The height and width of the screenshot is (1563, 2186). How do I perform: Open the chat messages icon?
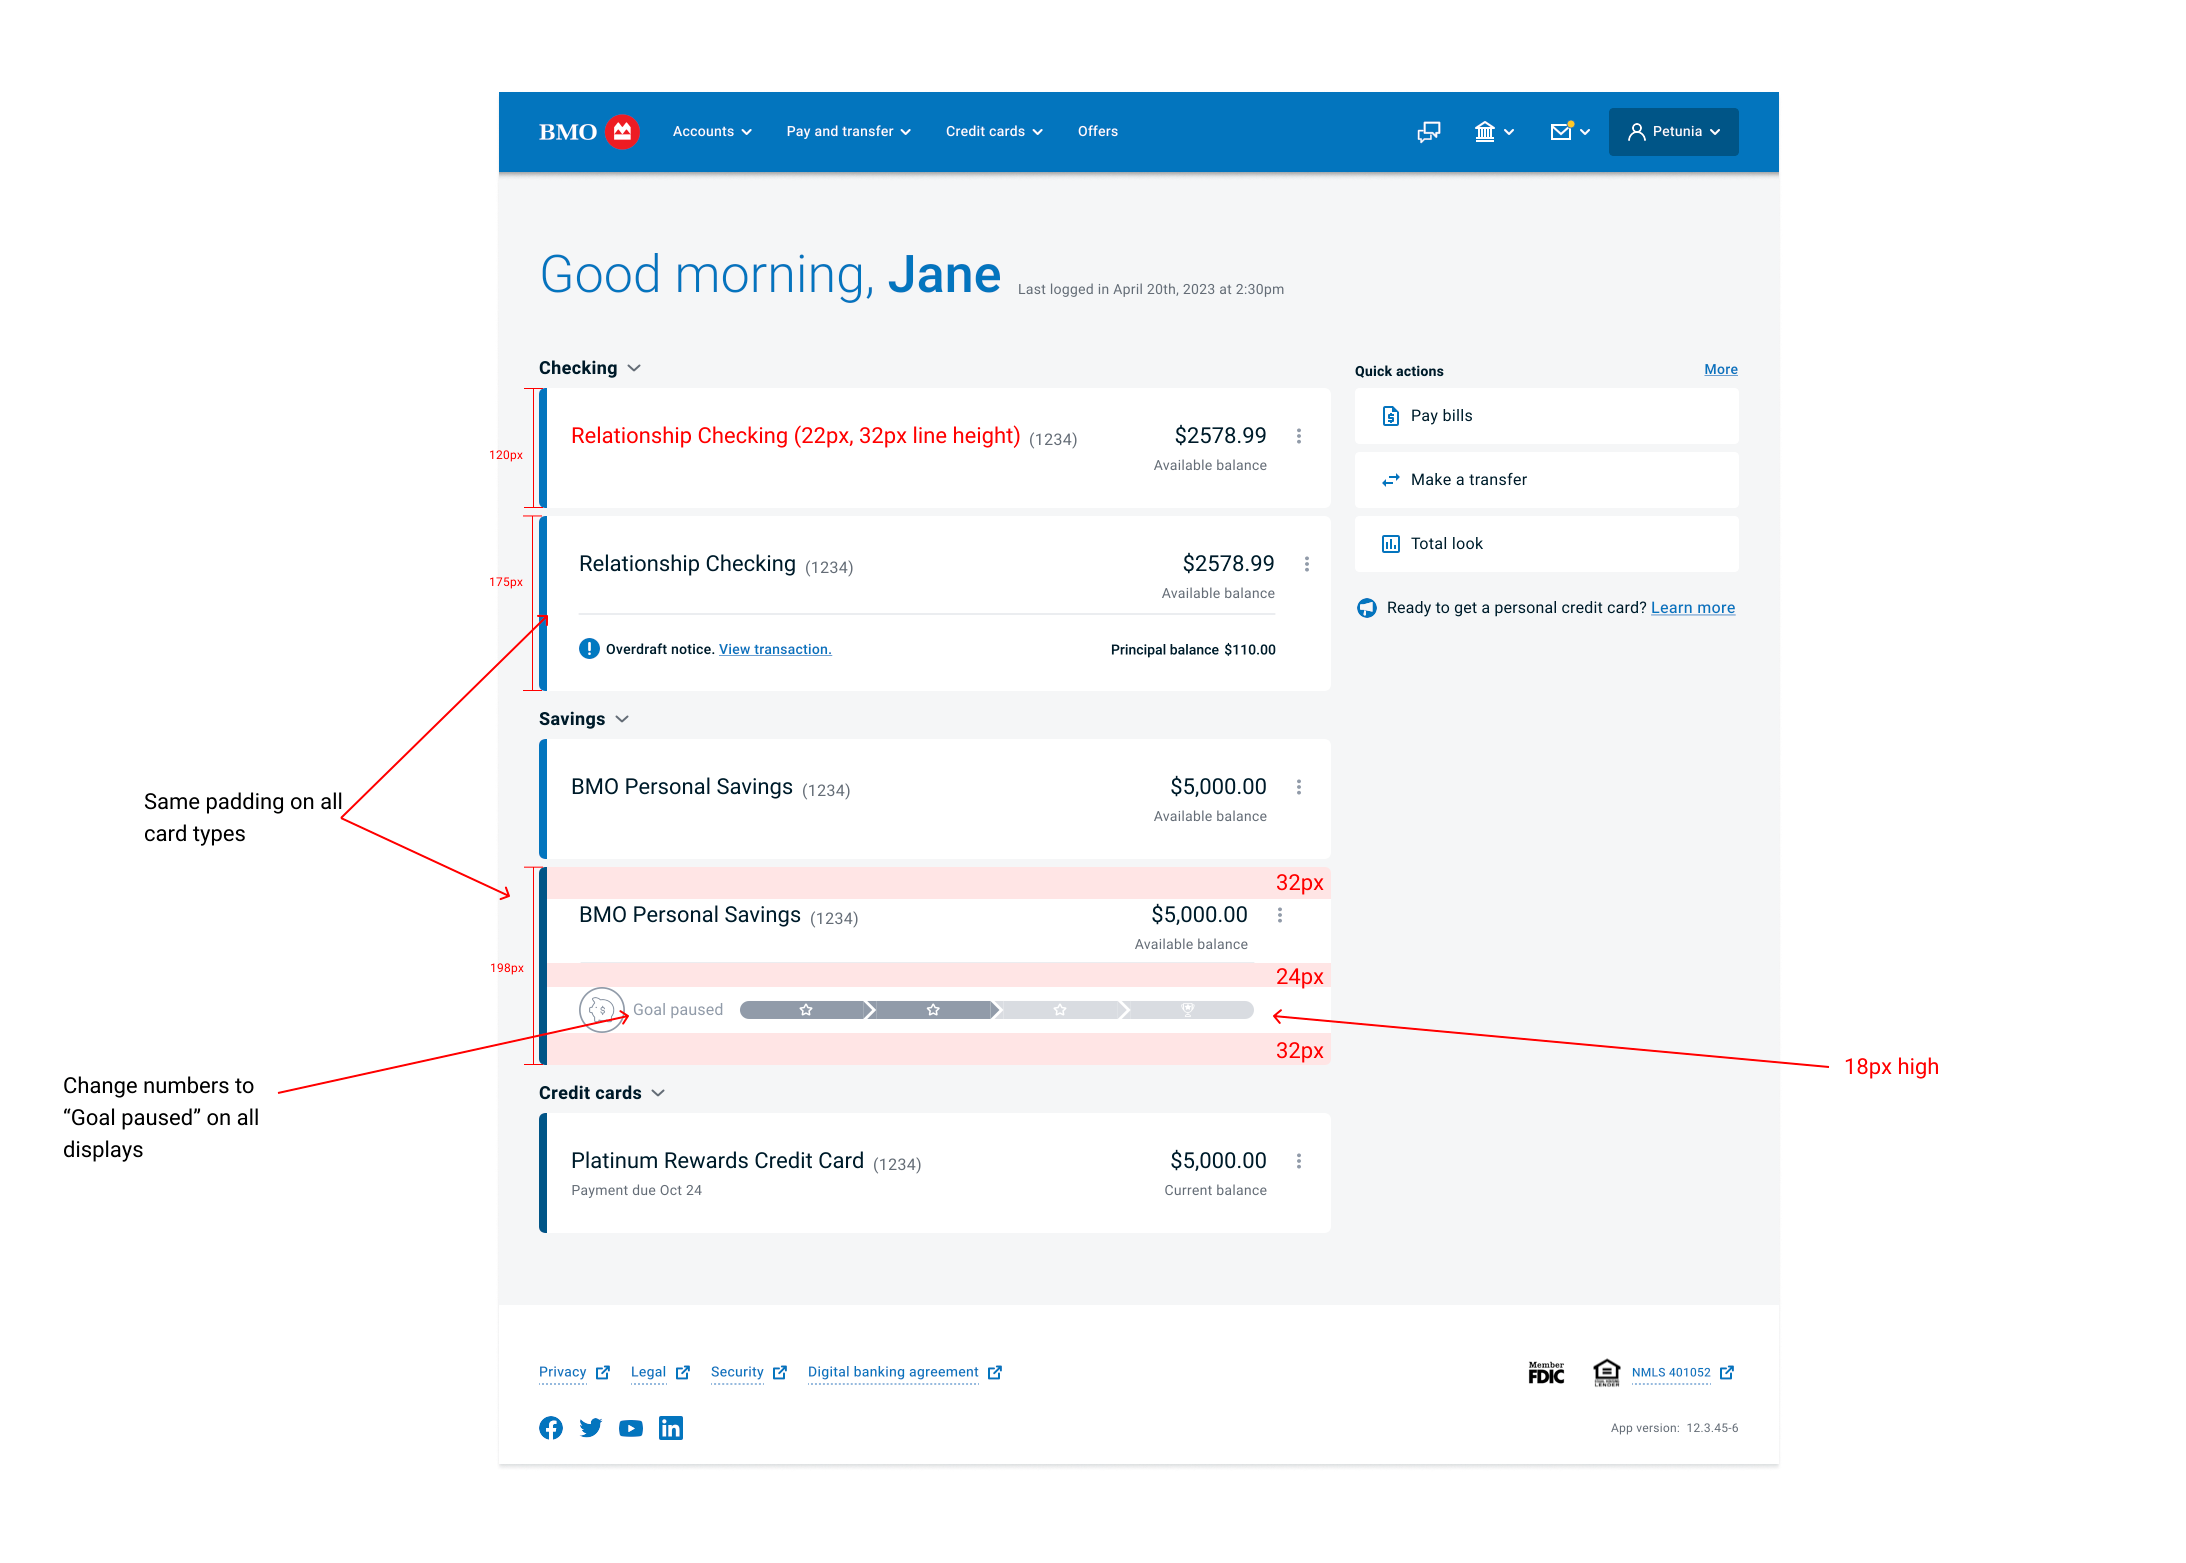1428,132
